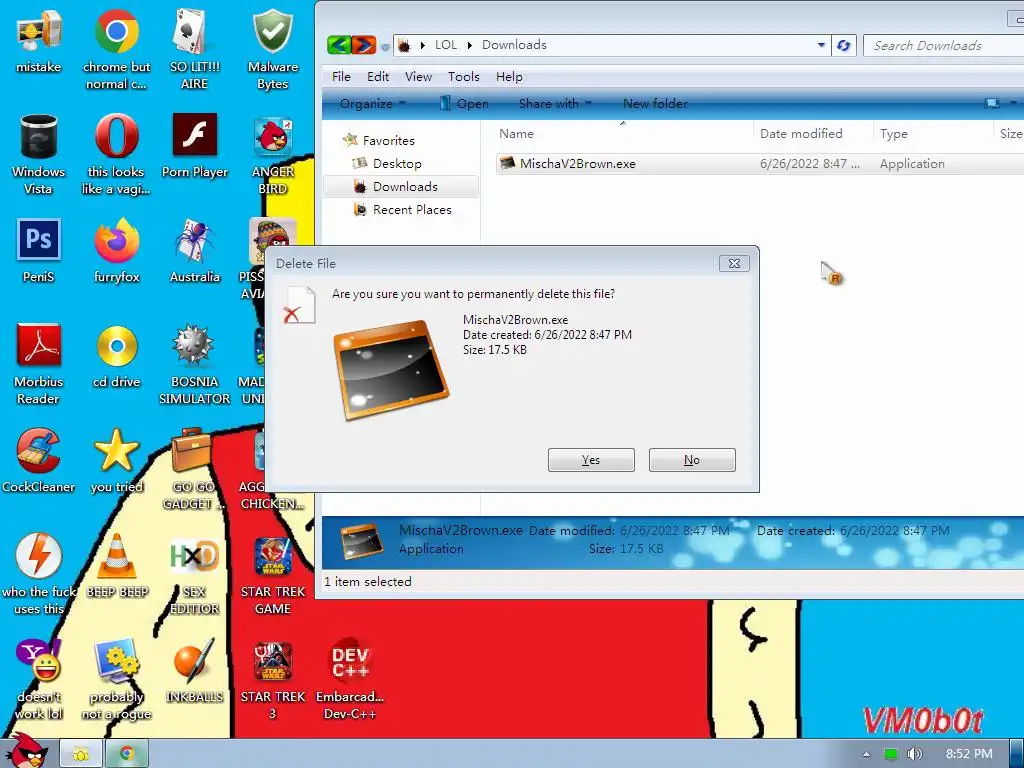Select Downloads in the navigation pane
The width and height of the screenshot is (1024, 768).
coord(401,186)
